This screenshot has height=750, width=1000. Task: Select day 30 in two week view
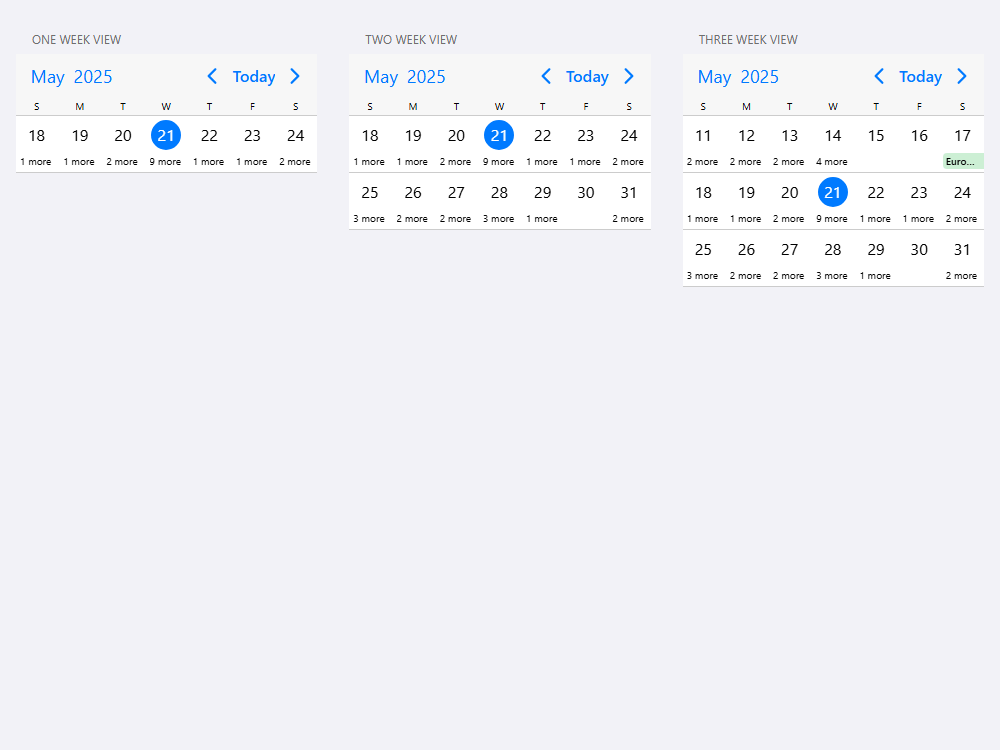(585, 193)
